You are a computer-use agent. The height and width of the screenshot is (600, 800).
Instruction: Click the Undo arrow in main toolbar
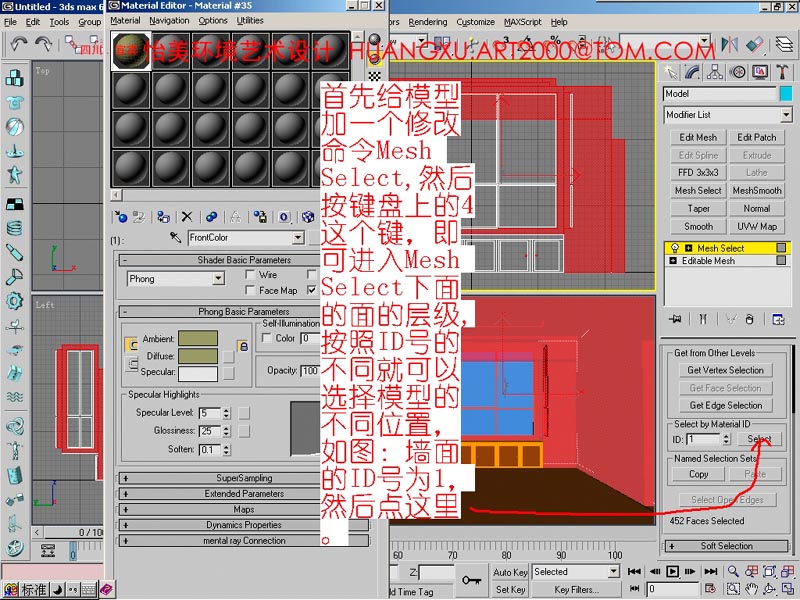(x=19, y=44)
